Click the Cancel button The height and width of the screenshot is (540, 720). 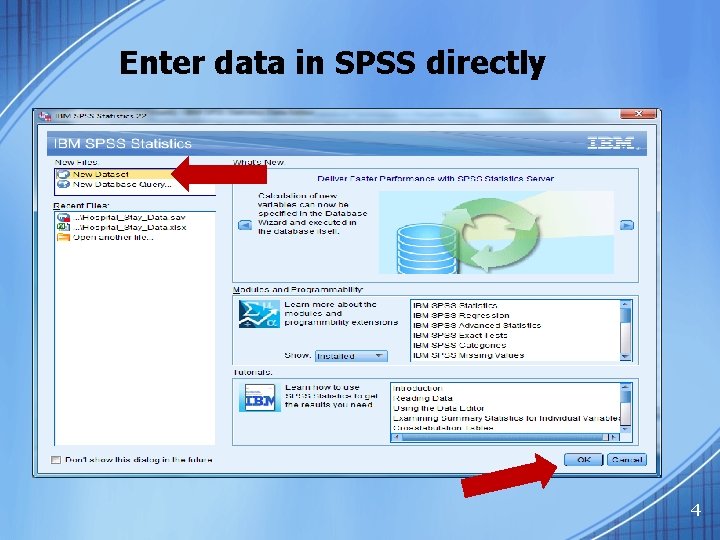coord(627,460)
